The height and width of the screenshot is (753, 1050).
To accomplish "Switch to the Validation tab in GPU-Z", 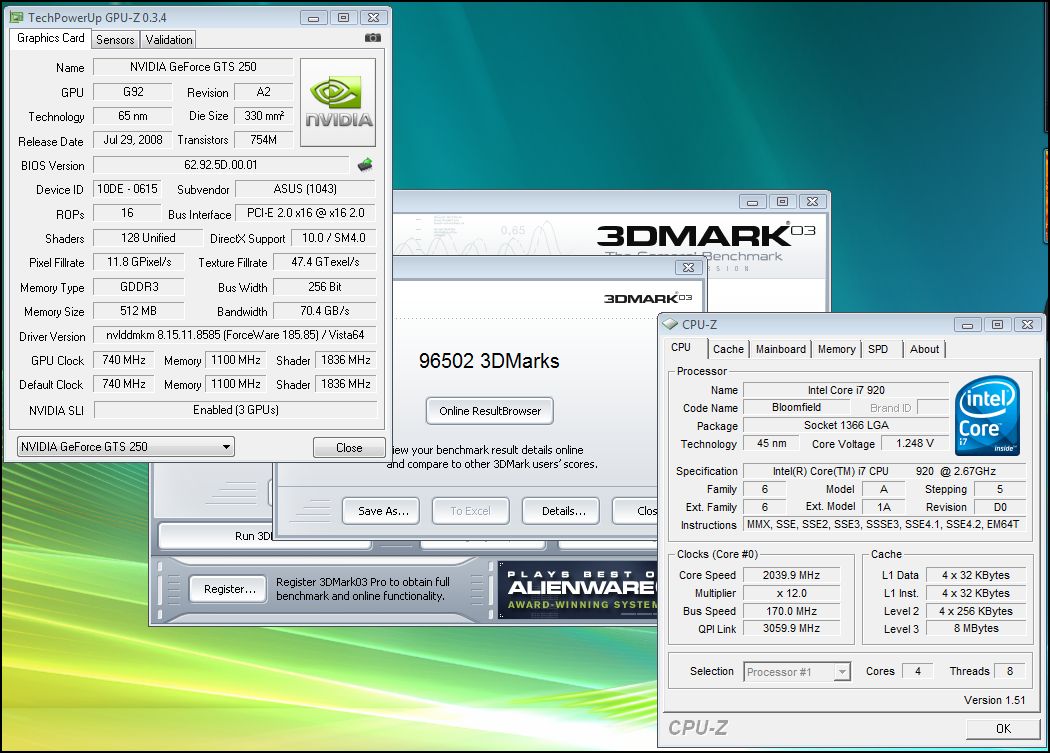I will tap(169, 40).
